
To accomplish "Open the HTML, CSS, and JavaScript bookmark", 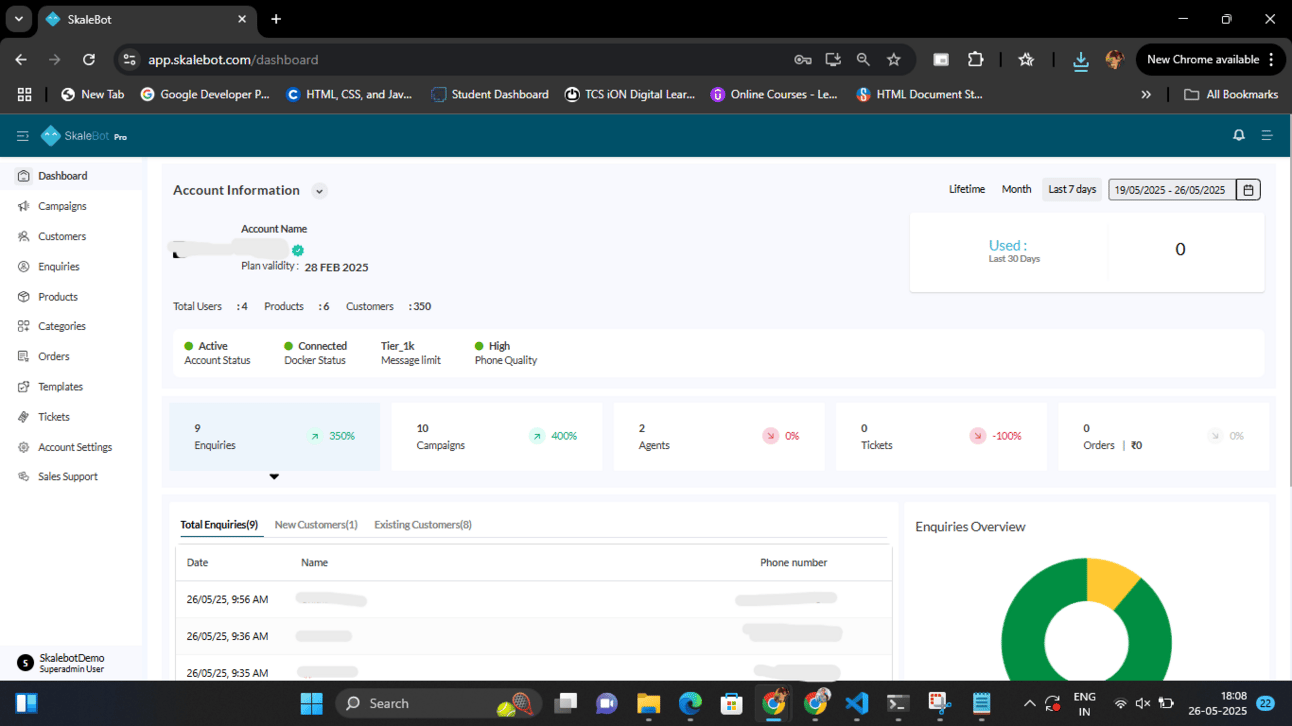I will coord(349,94).
